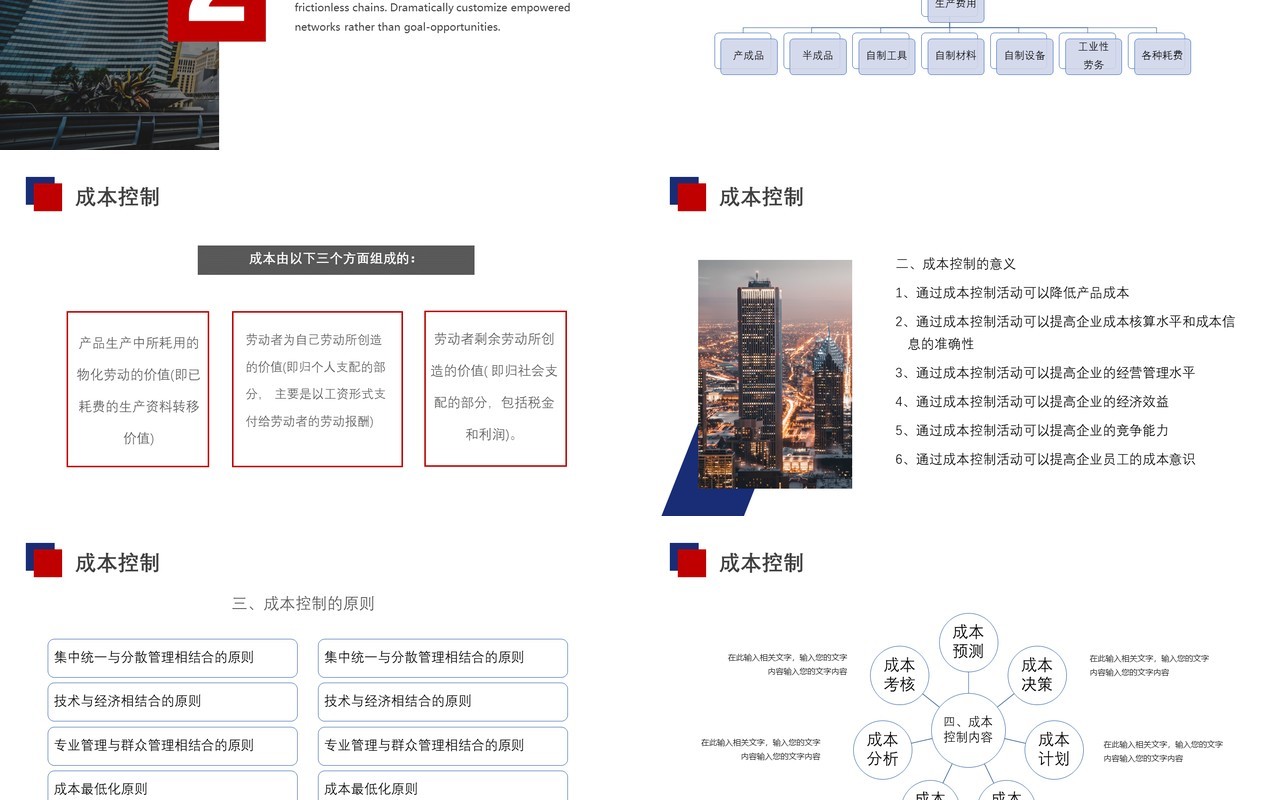Click the 成本决策 circle
Image resolution: width=1280 pixels, height=800 pixels.
[x=1037, y=675]
